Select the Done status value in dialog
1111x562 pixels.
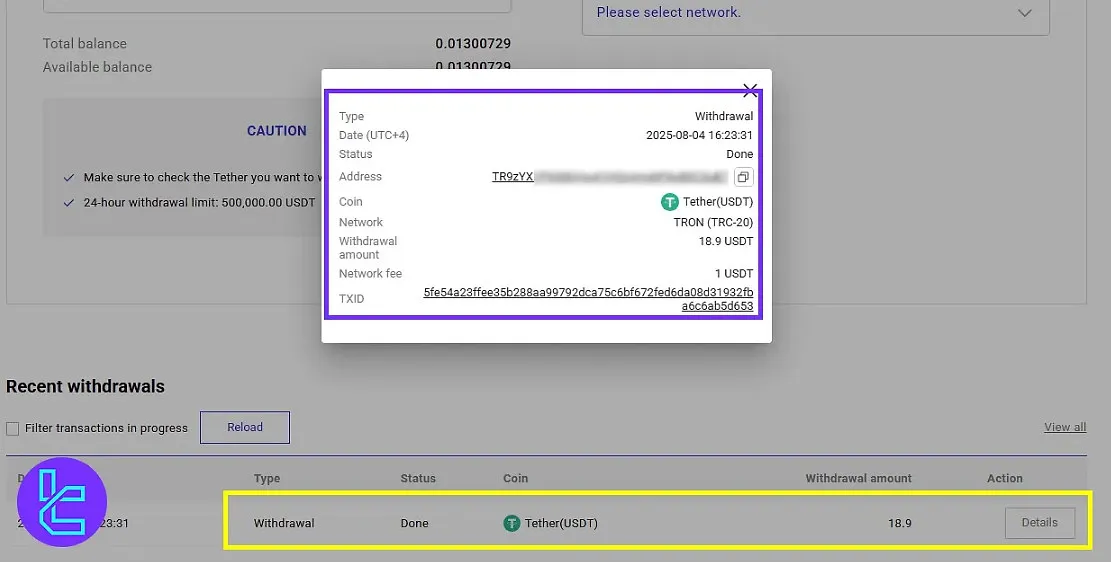click(x=740, y=154)
